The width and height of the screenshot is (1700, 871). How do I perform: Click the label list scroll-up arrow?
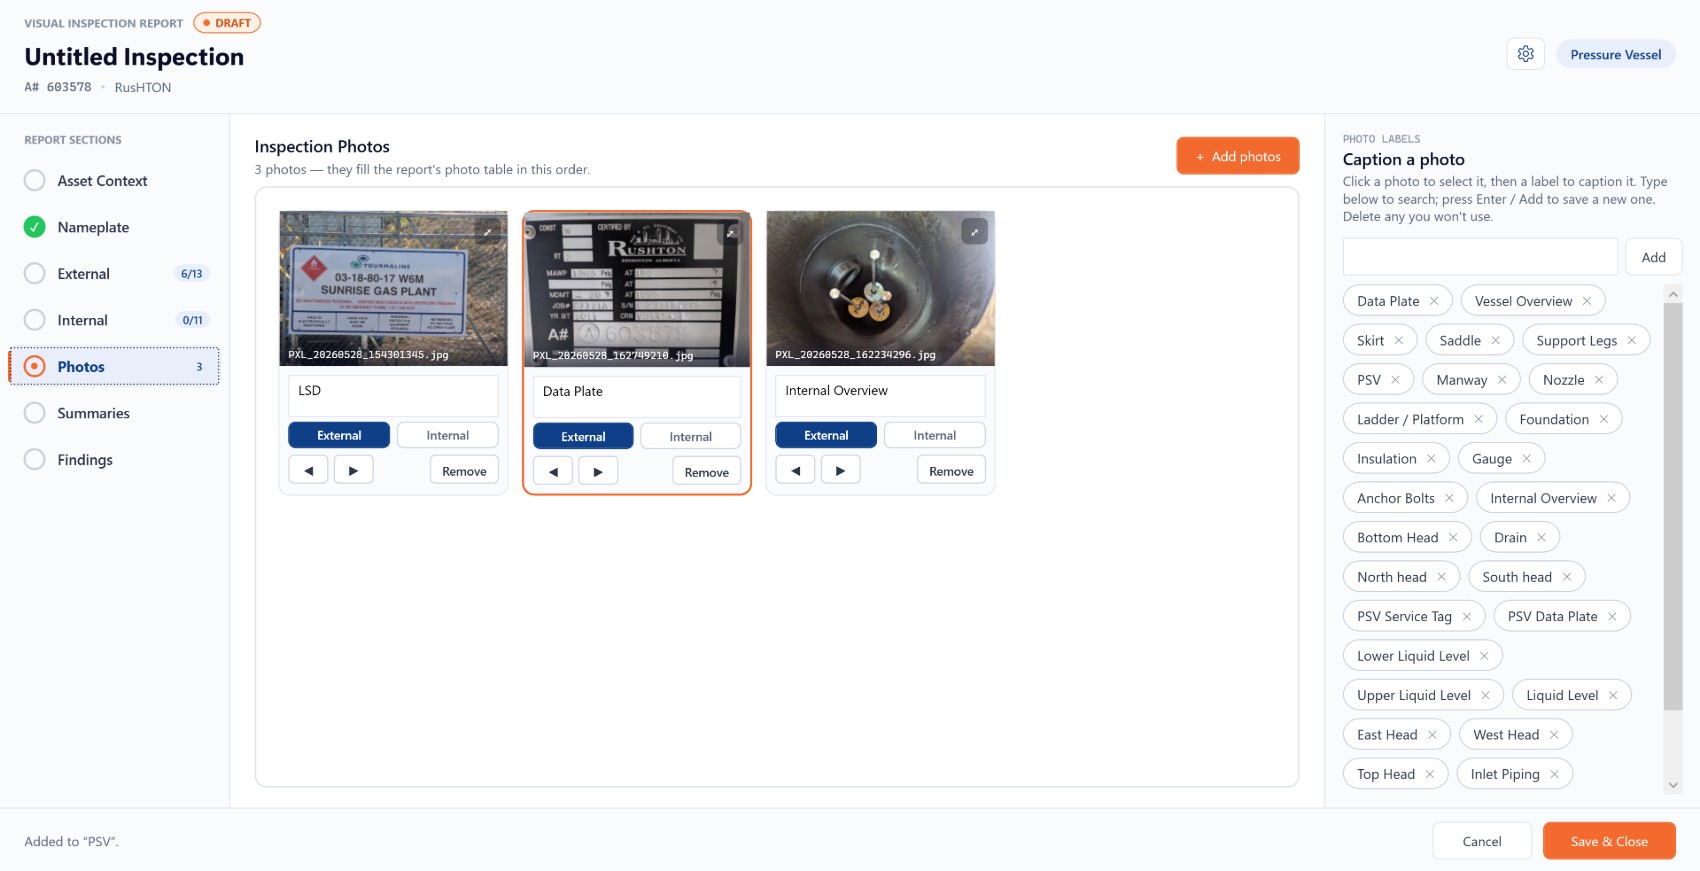(1673, 294)
